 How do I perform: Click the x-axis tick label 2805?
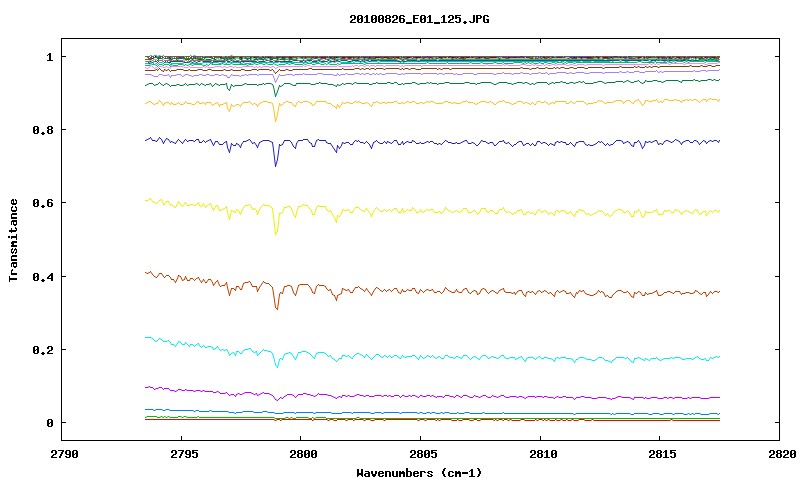coord(421,454)
